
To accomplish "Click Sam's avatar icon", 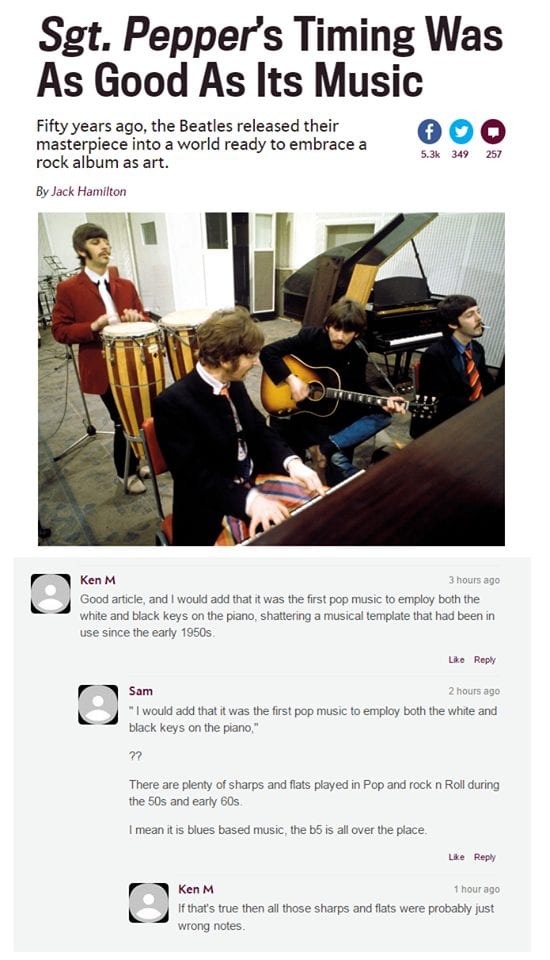I will (x=98, y=705).
